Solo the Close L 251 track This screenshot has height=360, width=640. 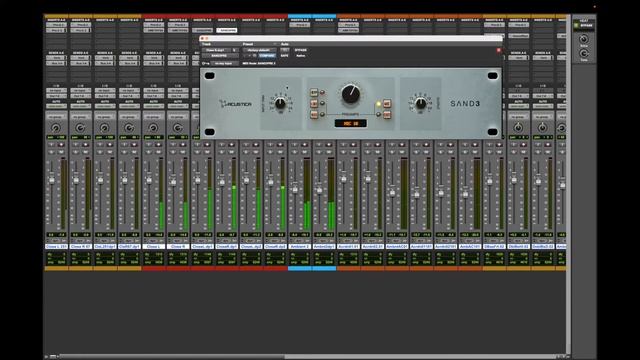51,152
